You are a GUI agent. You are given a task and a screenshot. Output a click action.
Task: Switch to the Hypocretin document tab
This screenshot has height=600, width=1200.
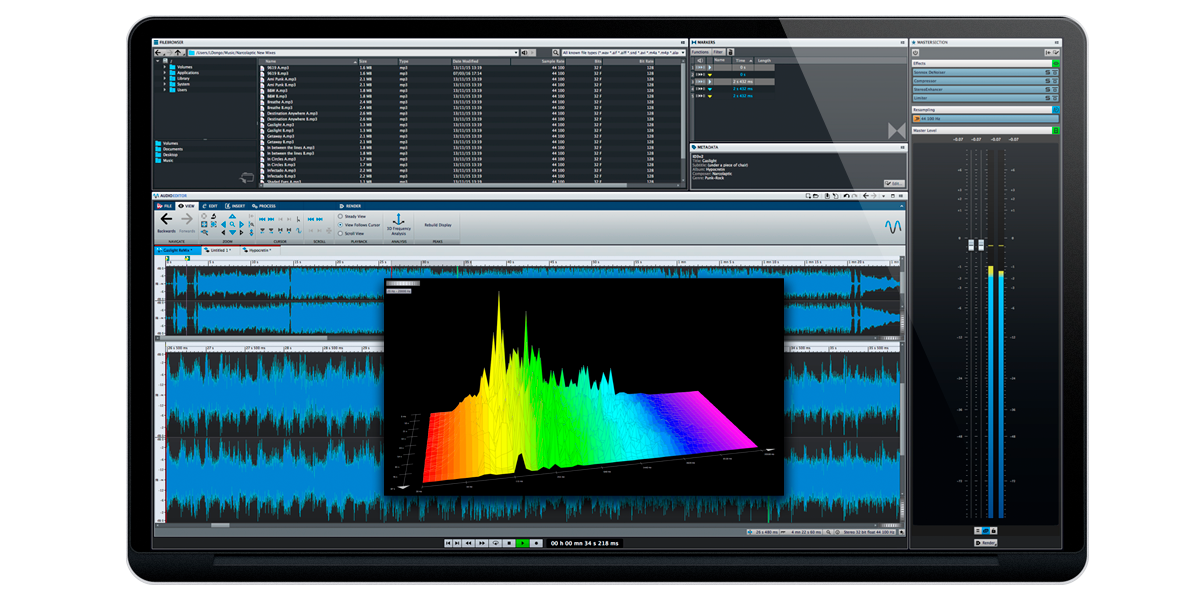pyautogui.click(x=260, y=250)
